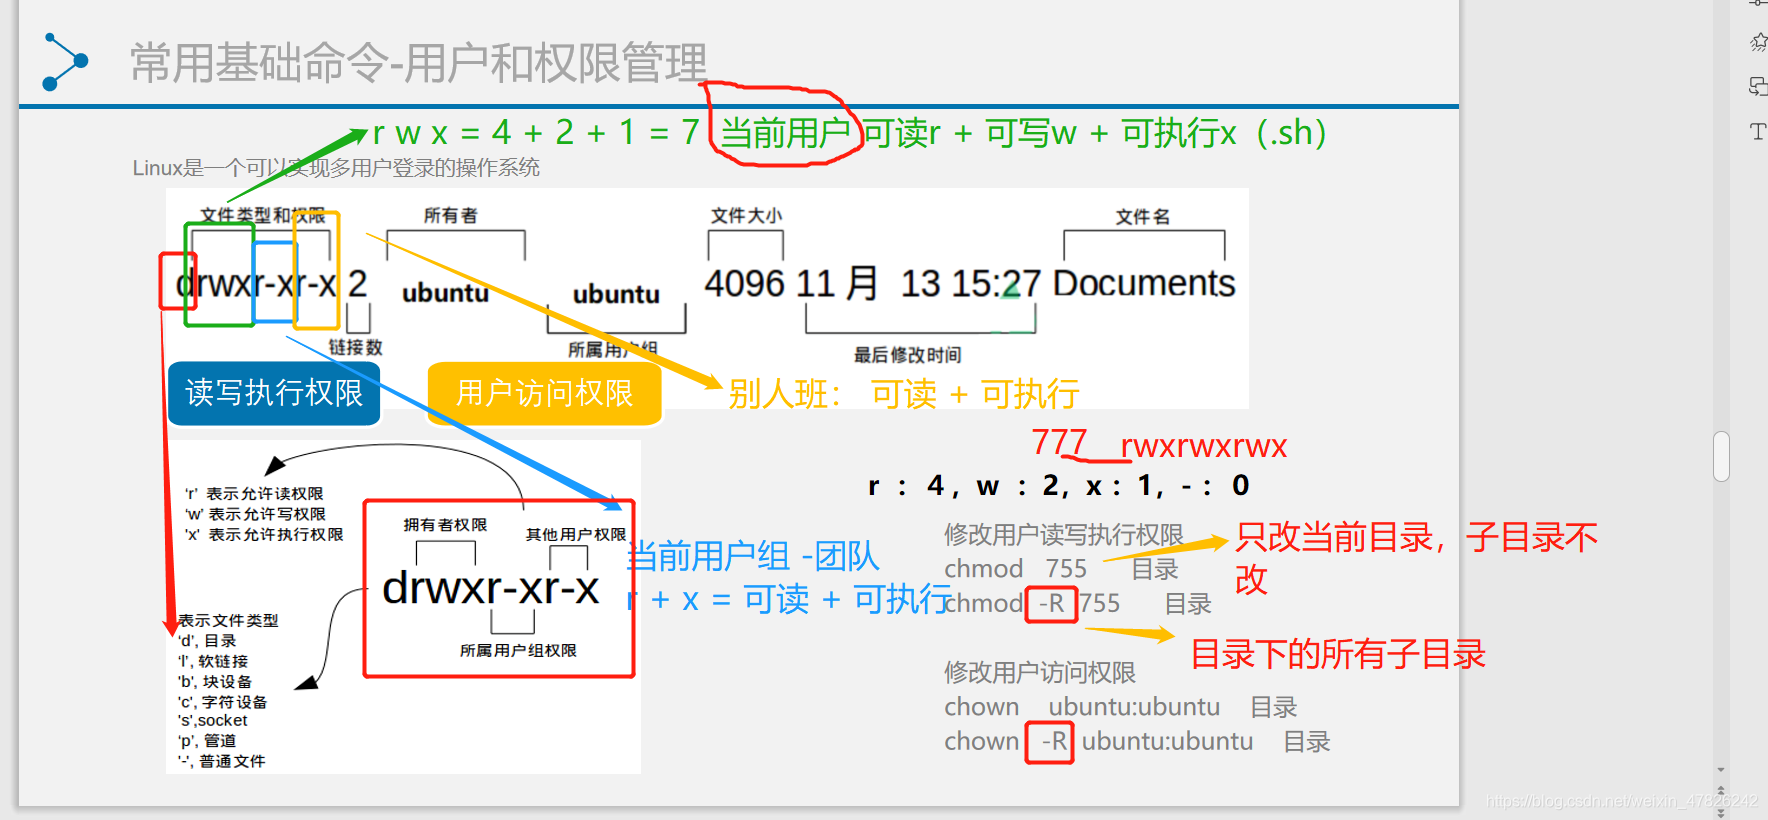
Task: Click the line Linux是一个可以实现多用户登录的操作系统
Action: (x=336, y=168)
